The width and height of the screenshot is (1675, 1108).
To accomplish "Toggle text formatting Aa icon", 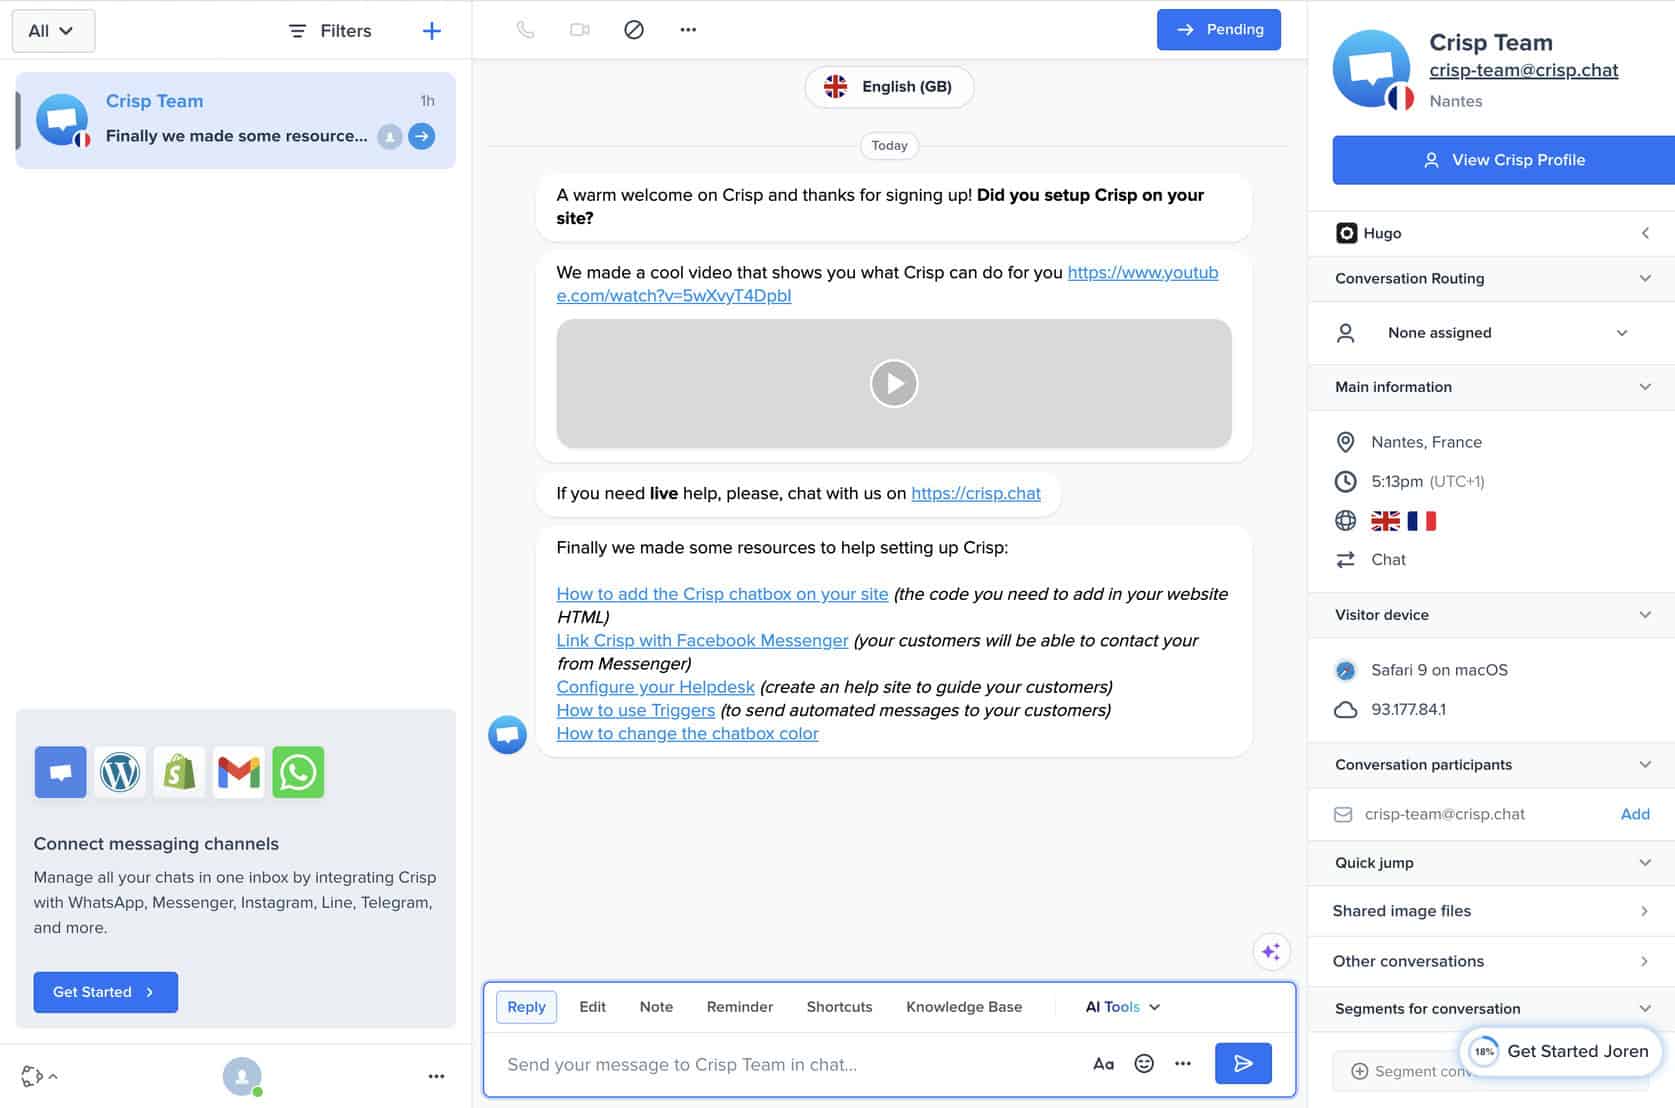I will [x=1103, y=1064].
